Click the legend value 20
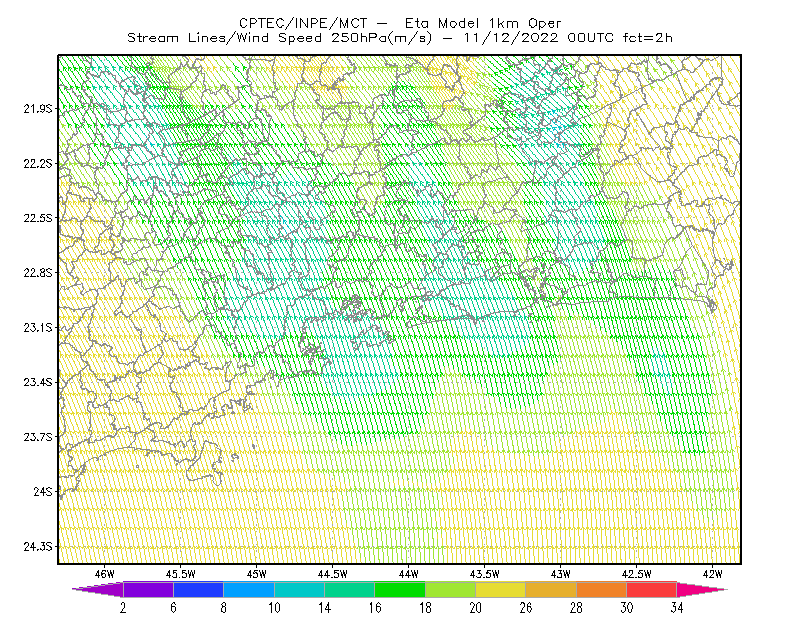This screenshot has height=618, width=800. pos(476,608)
